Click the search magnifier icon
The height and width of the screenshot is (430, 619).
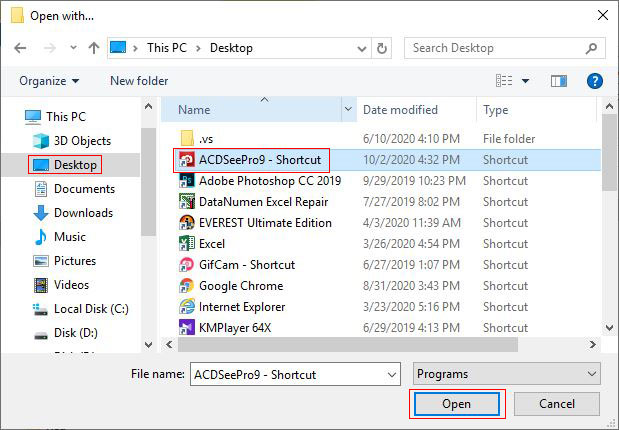coord(591,48)
